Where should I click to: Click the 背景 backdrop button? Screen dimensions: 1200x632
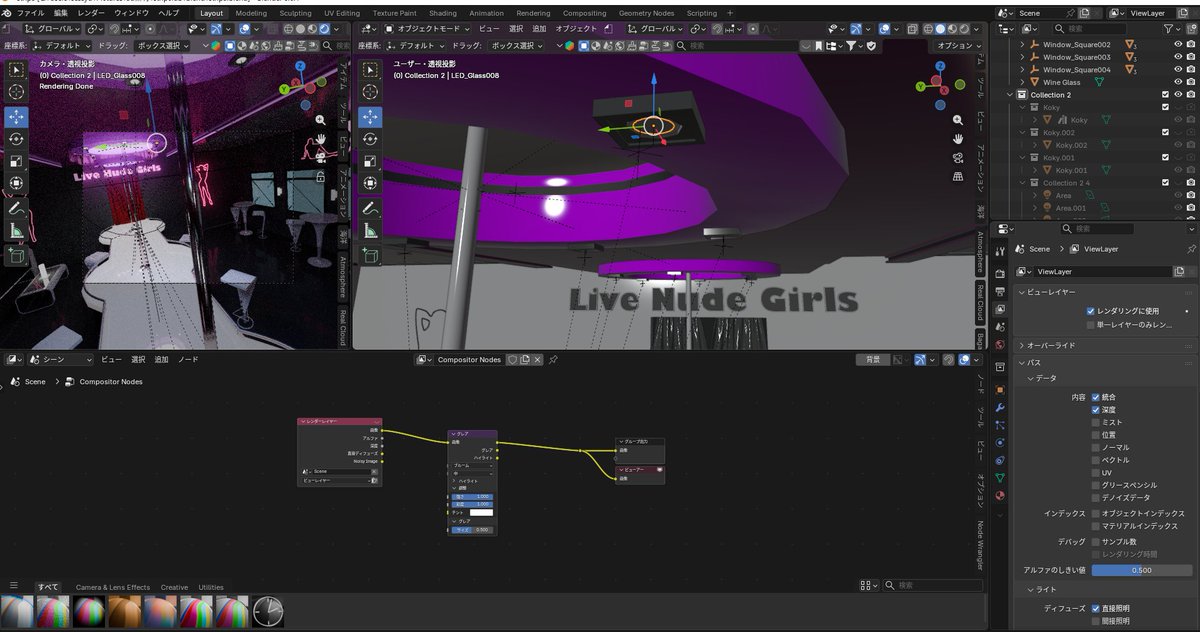[873, 359]
